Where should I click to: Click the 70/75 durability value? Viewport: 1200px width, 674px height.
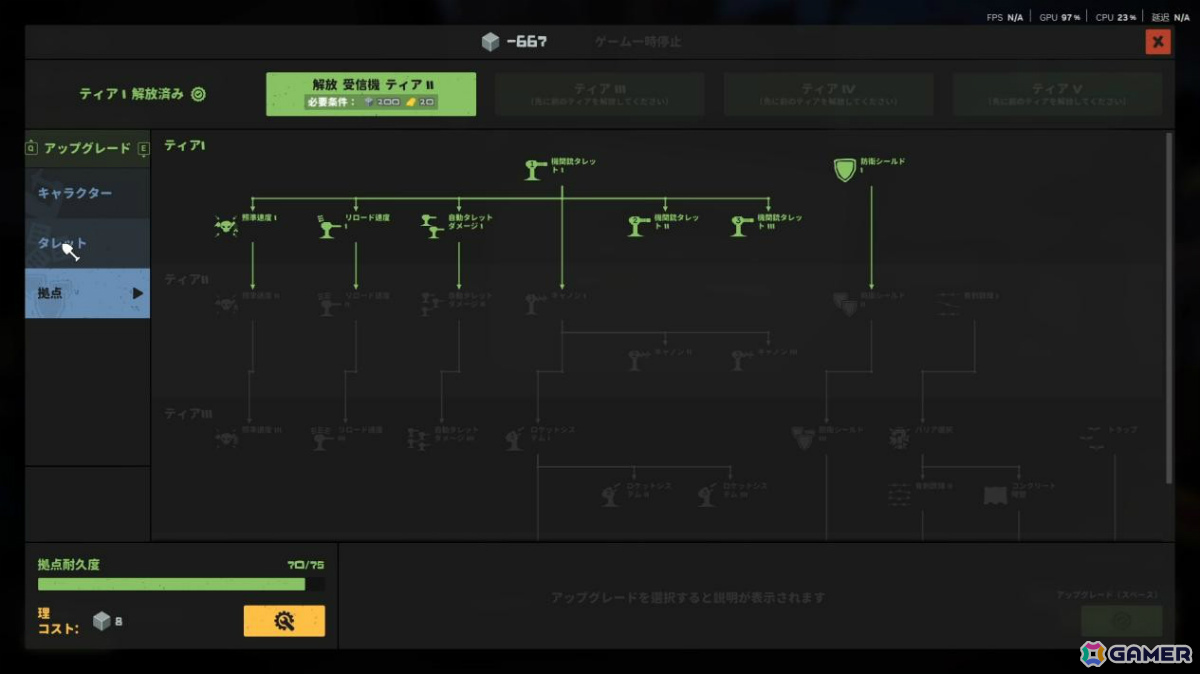305,565
